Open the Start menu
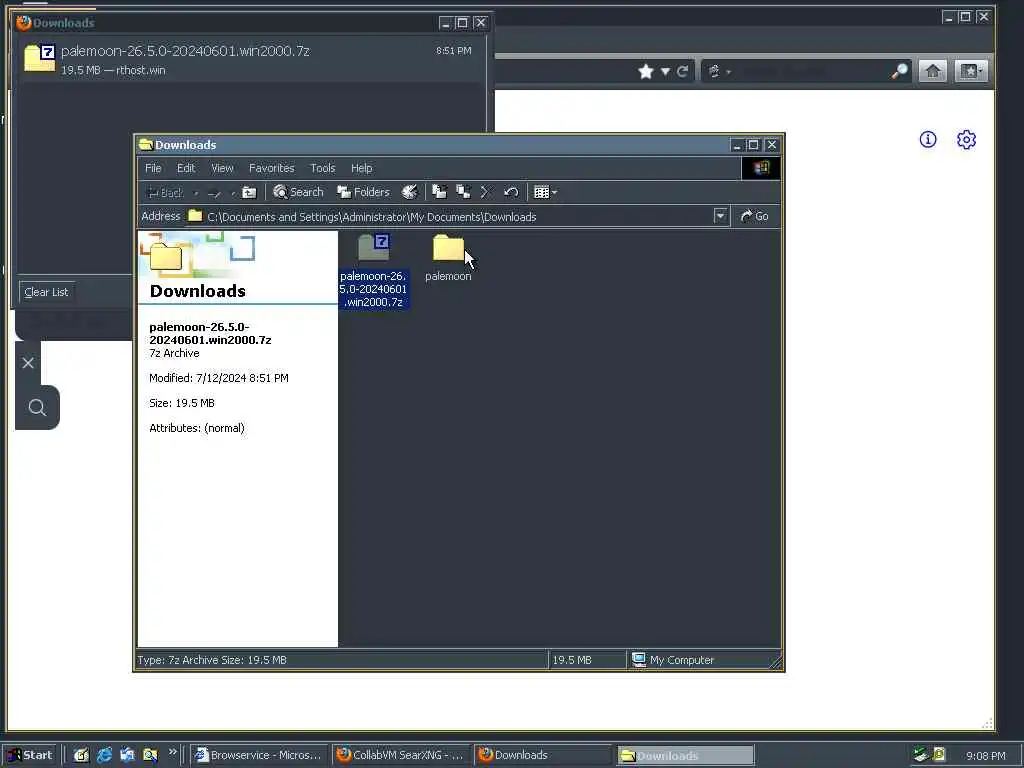Screen dimensions: 1024x768 (x=30, y=755)
